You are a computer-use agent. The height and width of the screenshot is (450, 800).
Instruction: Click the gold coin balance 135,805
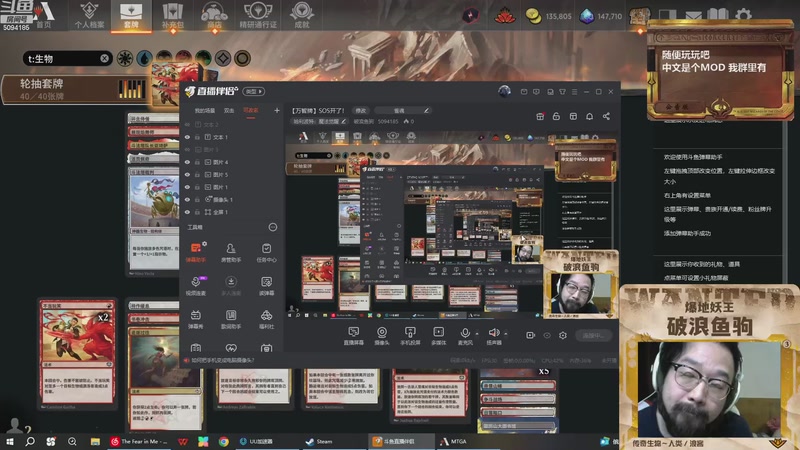tap(548, 16)
